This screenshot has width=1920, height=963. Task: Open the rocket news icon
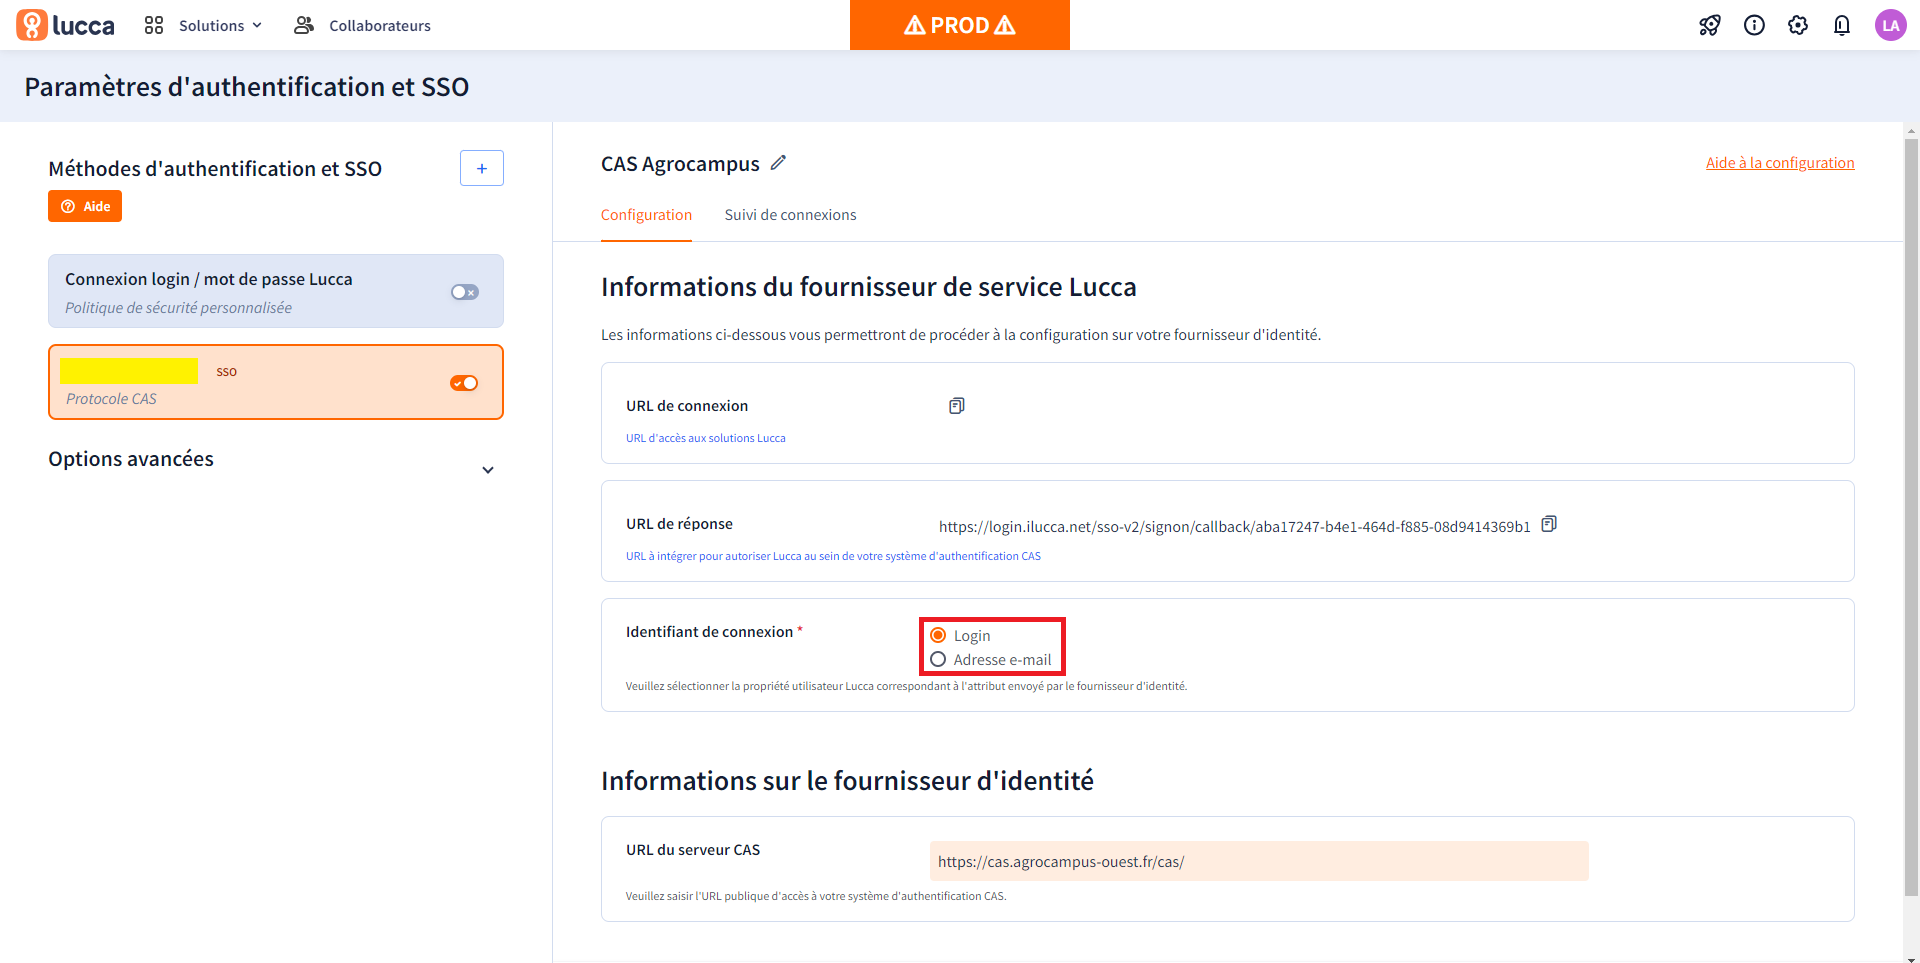point(1710,25)
